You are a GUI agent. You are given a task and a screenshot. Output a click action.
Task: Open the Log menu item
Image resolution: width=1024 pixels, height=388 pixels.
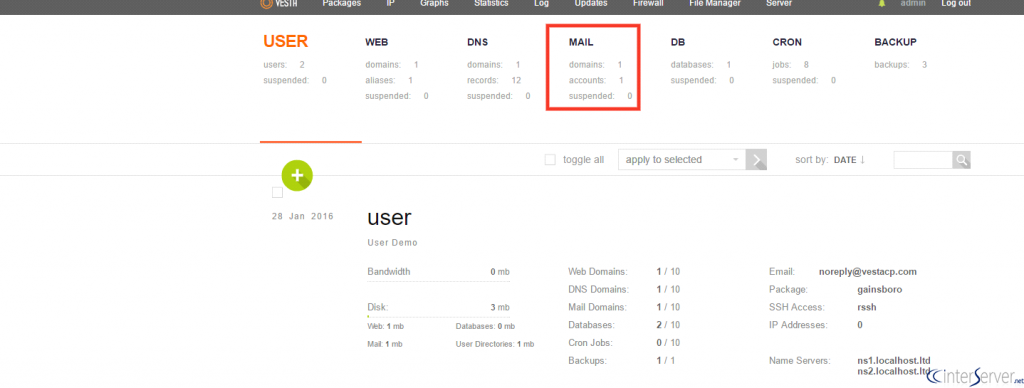(x=541, y=3)
